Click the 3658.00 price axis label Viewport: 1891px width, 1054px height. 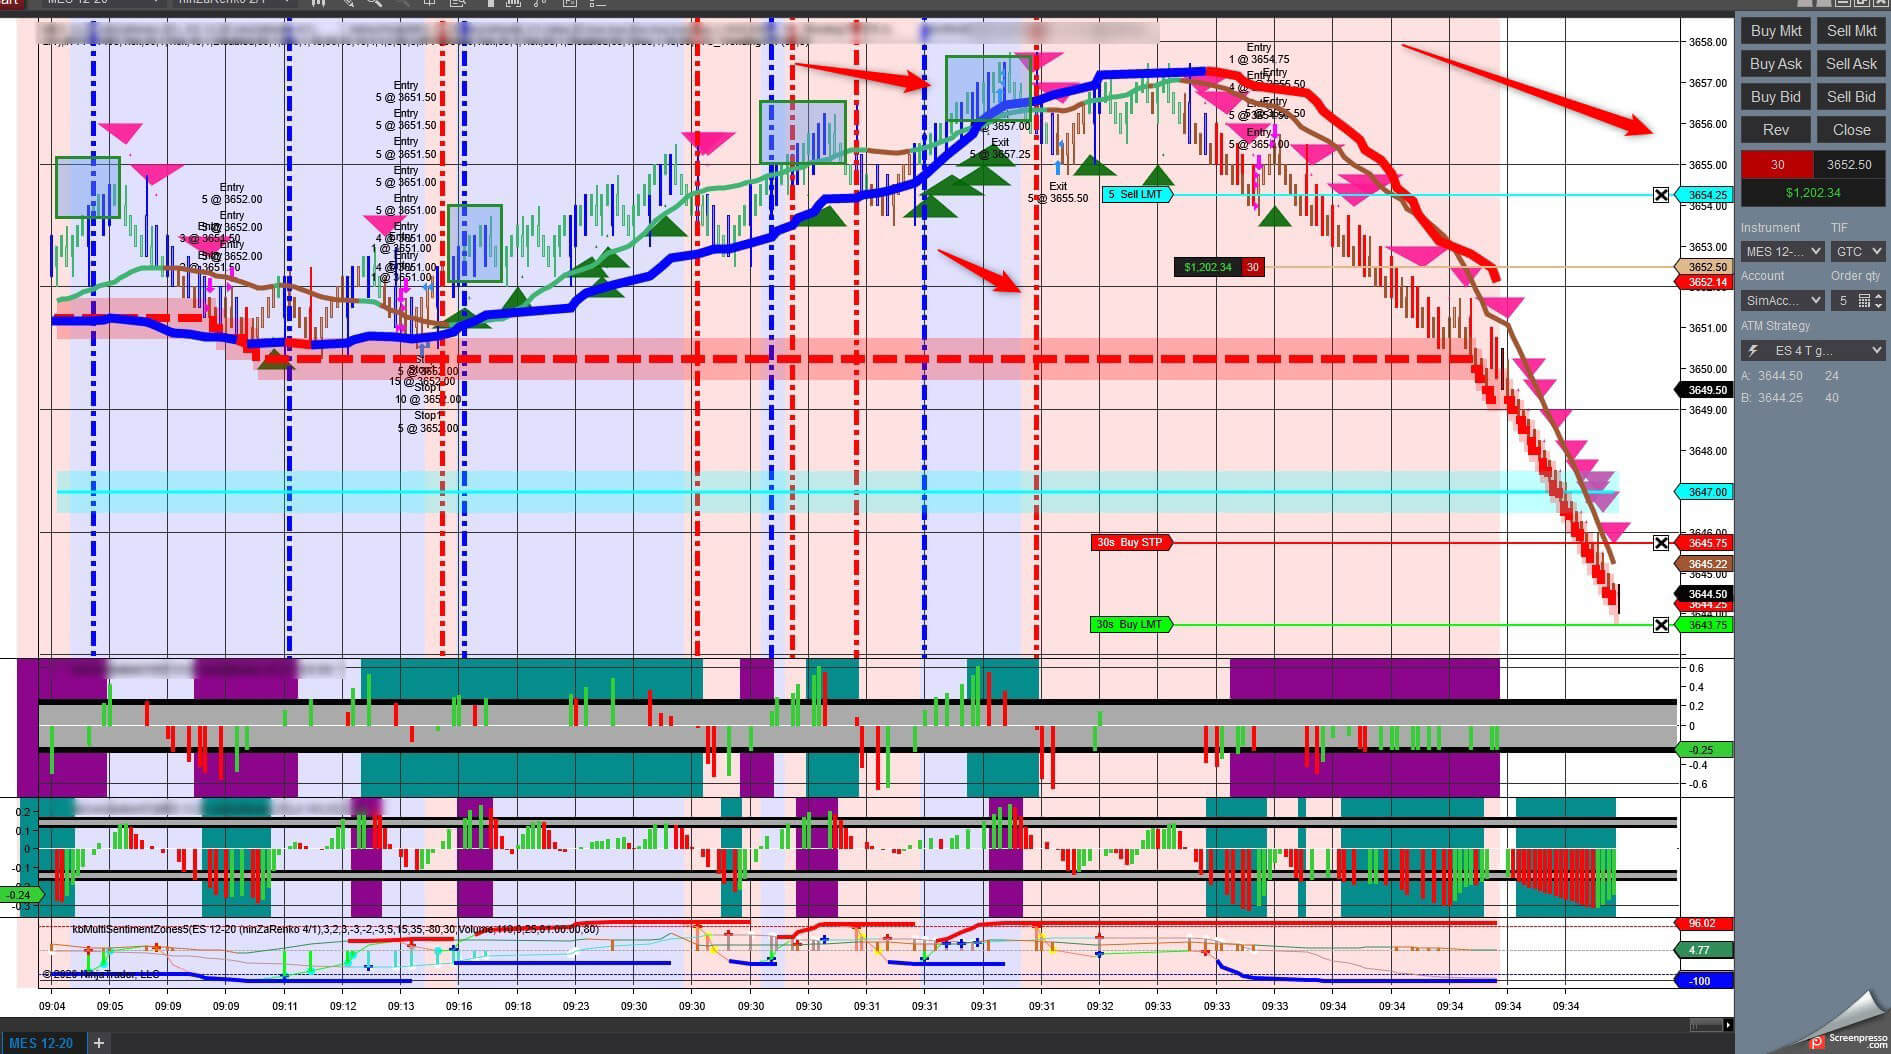point(1707,42)
